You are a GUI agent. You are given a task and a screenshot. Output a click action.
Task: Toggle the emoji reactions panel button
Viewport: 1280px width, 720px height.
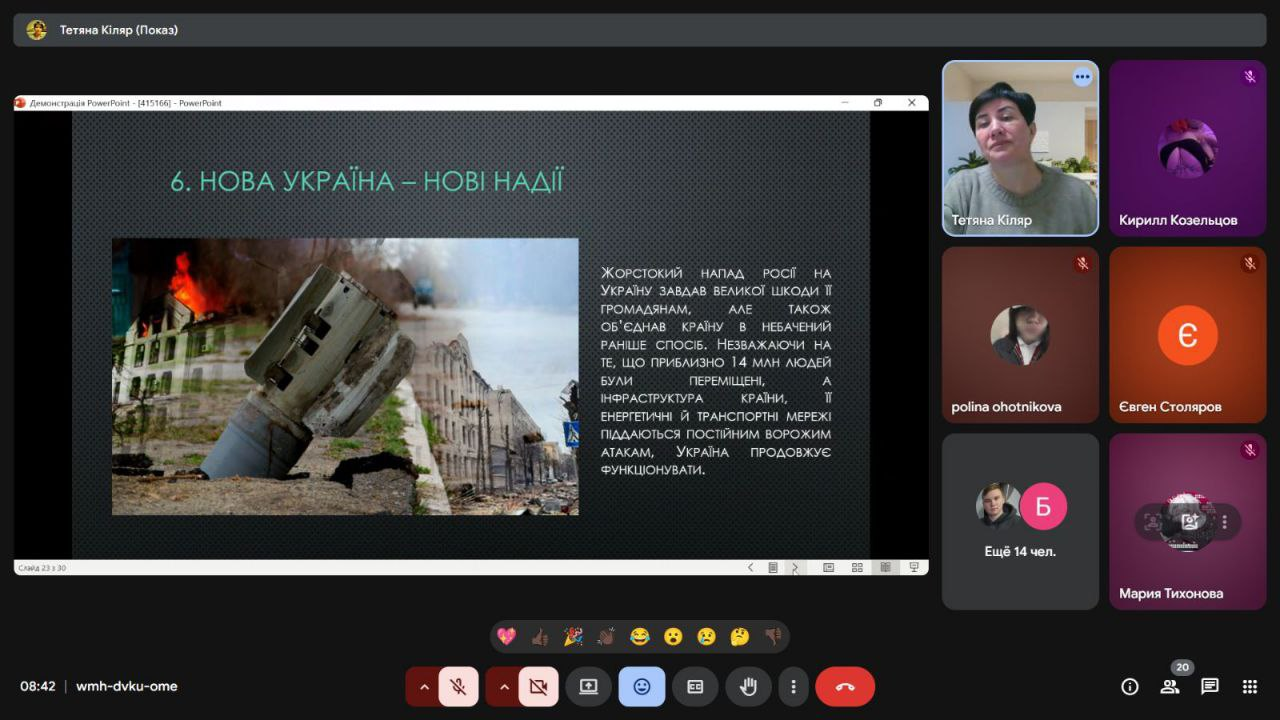pos(642,687)
